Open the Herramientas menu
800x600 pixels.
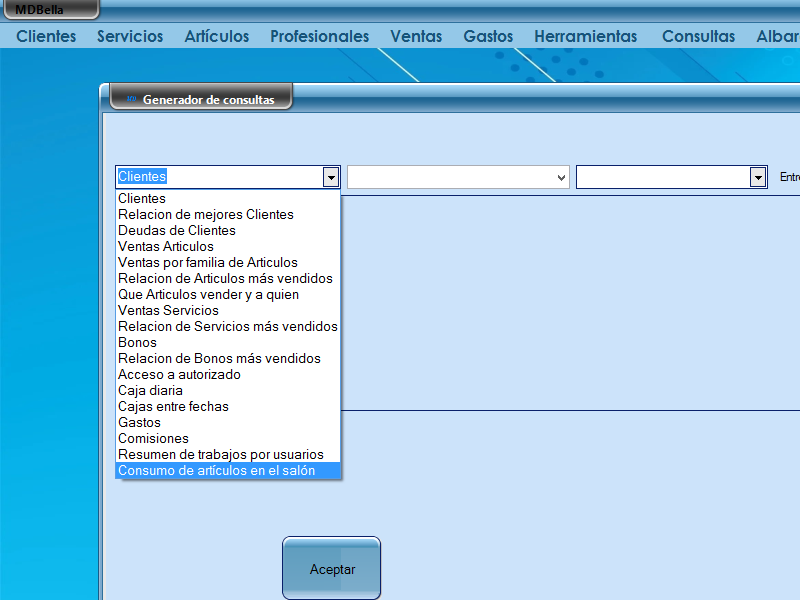click(585, 36)
